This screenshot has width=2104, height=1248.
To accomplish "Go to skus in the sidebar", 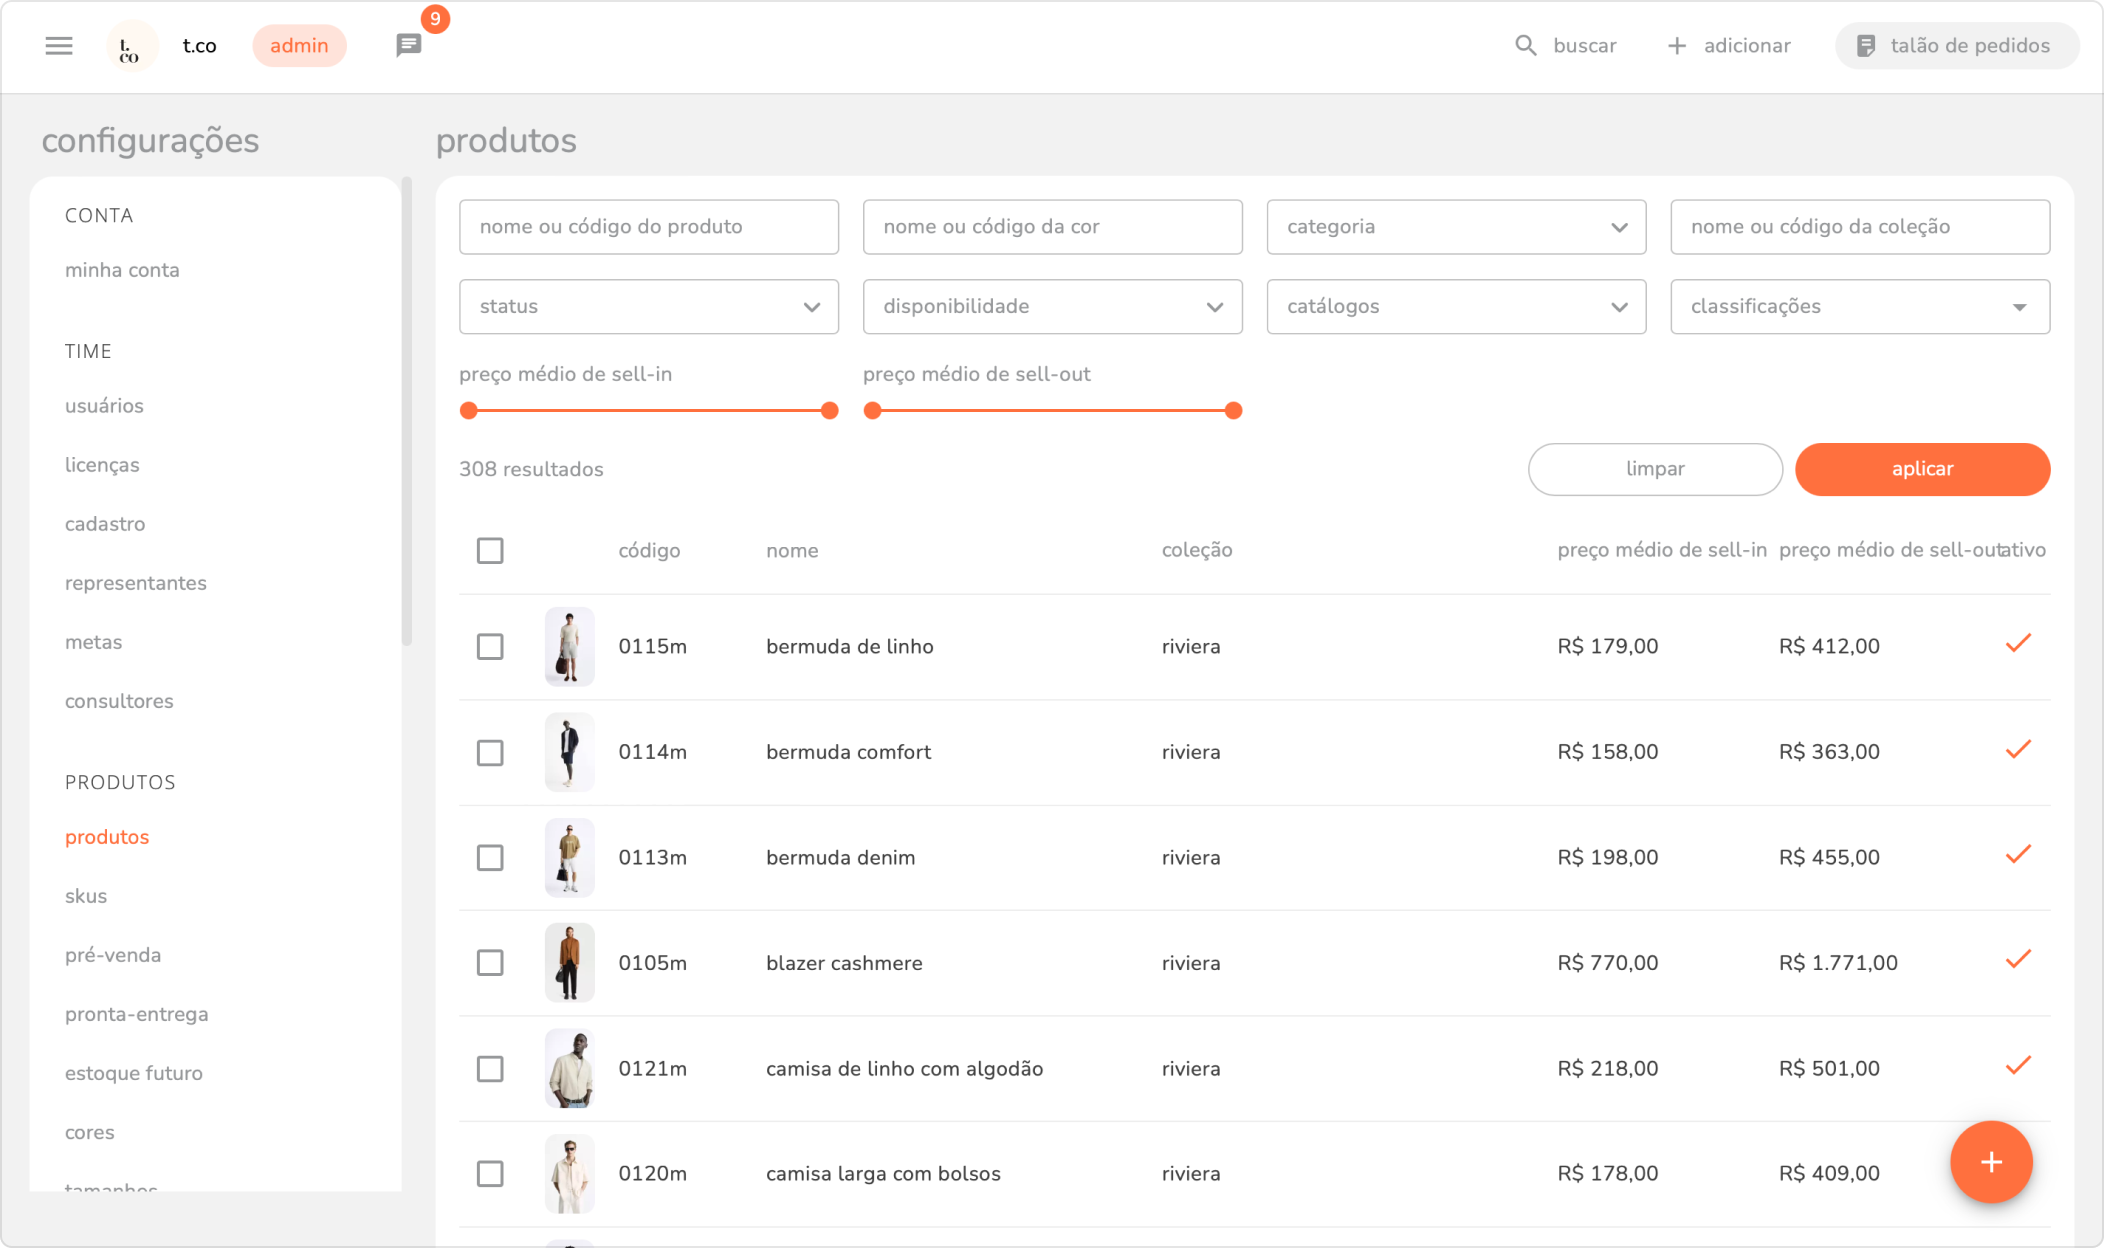I will click(86, 896).
